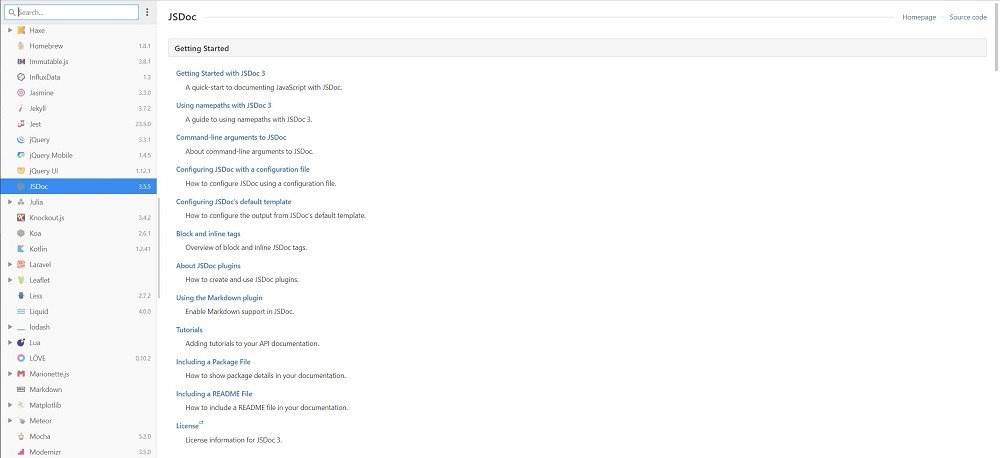Click the InfluxData icon
1000x458 pixels.
(21, 77)
